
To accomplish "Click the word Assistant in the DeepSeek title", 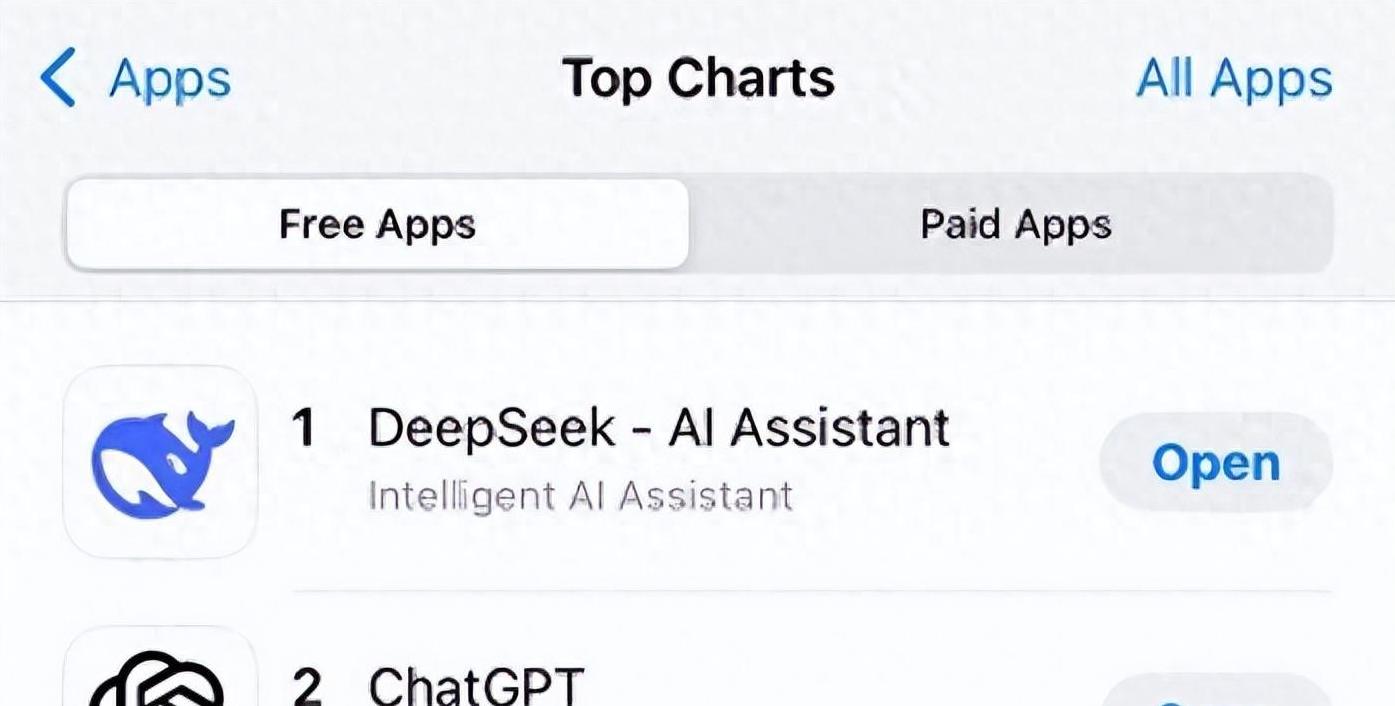I will (838, 428).
